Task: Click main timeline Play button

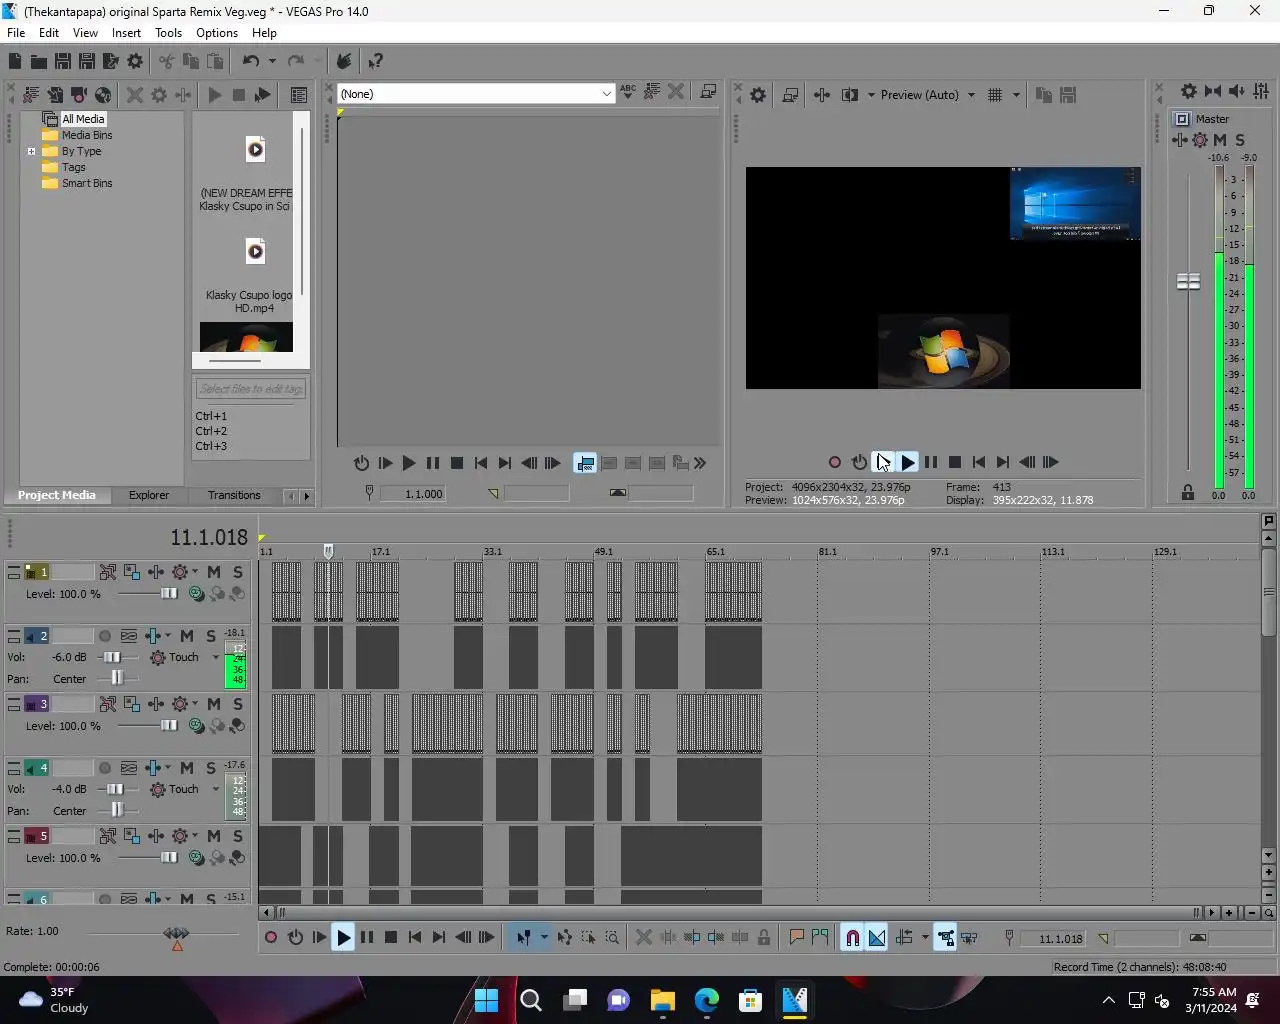Action: tap(343, 937)
